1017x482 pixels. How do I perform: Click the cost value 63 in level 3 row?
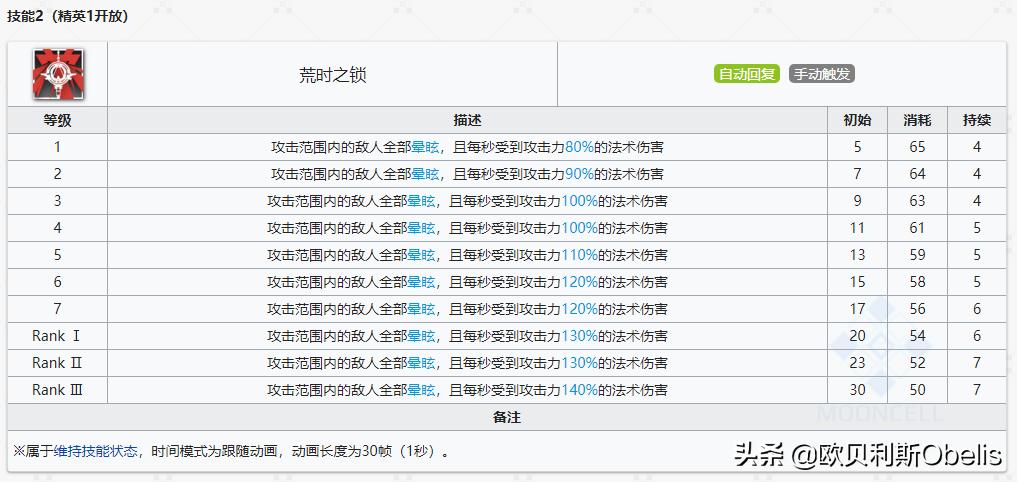[917, 202]
